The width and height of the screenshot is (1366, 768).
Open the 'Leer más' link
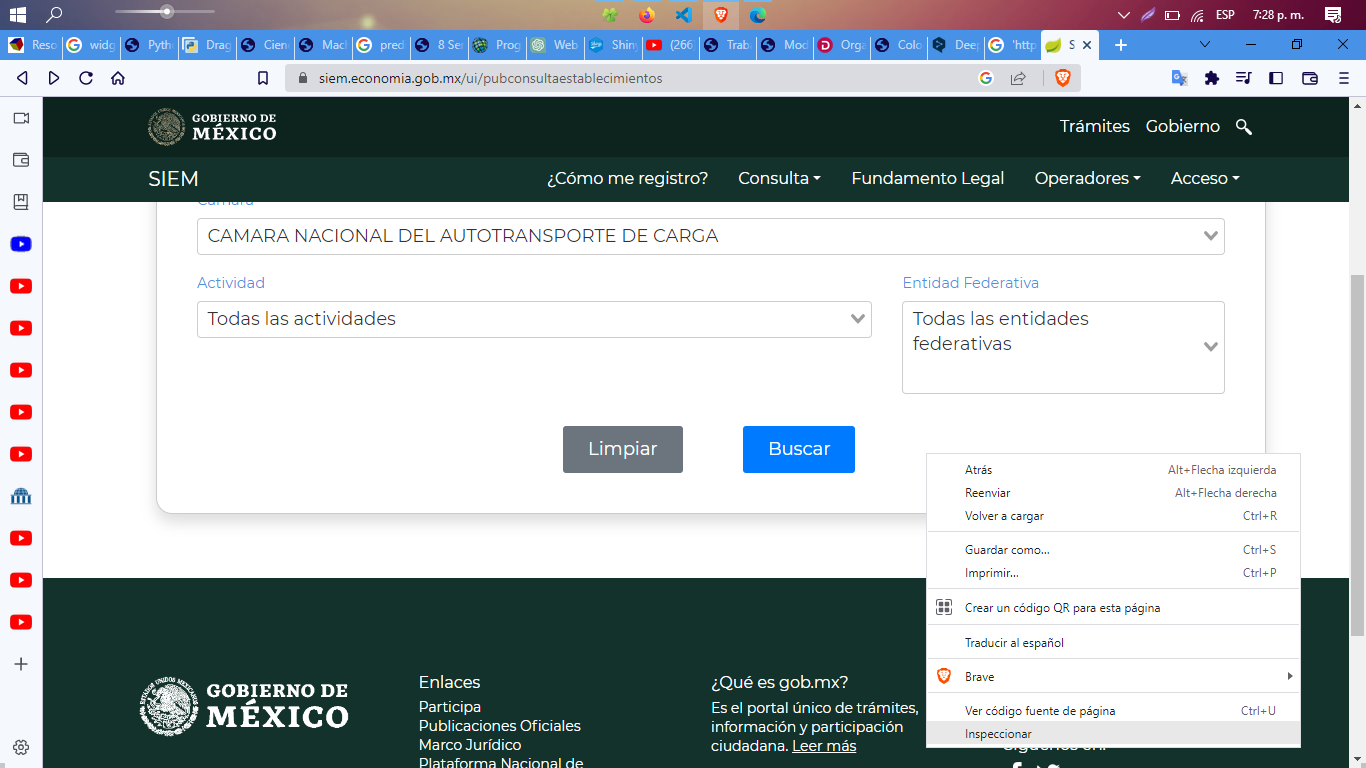823,745
